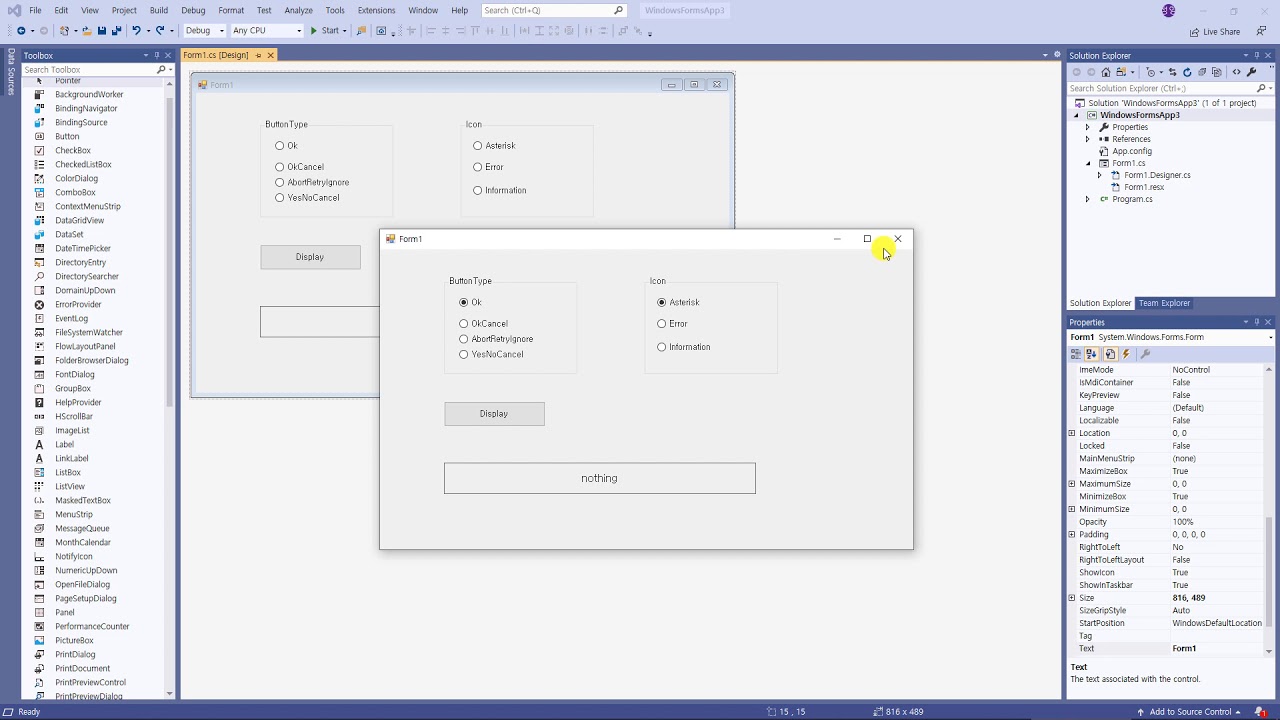Switch Properties to Categorized view icon
This screenshot has width=1280, height=720.
1076,354
